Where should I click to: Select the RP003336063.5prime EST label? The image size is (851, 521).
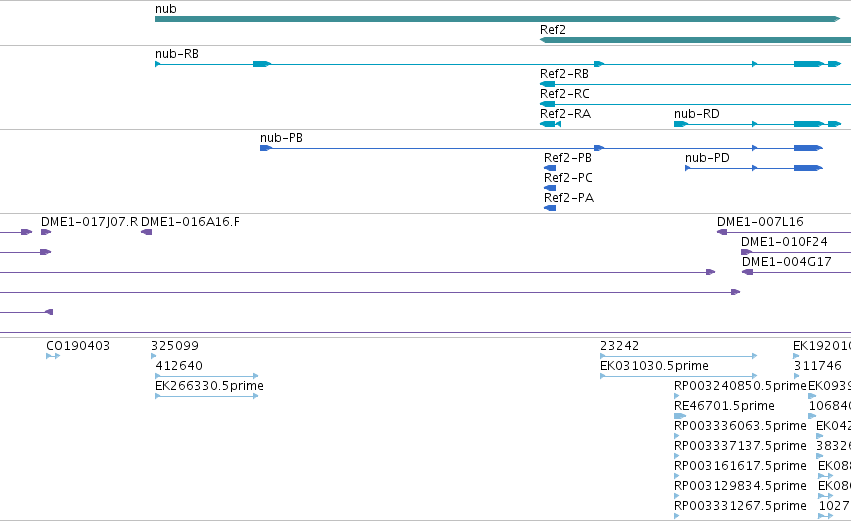pyautogui.click(x=740, y=427)
